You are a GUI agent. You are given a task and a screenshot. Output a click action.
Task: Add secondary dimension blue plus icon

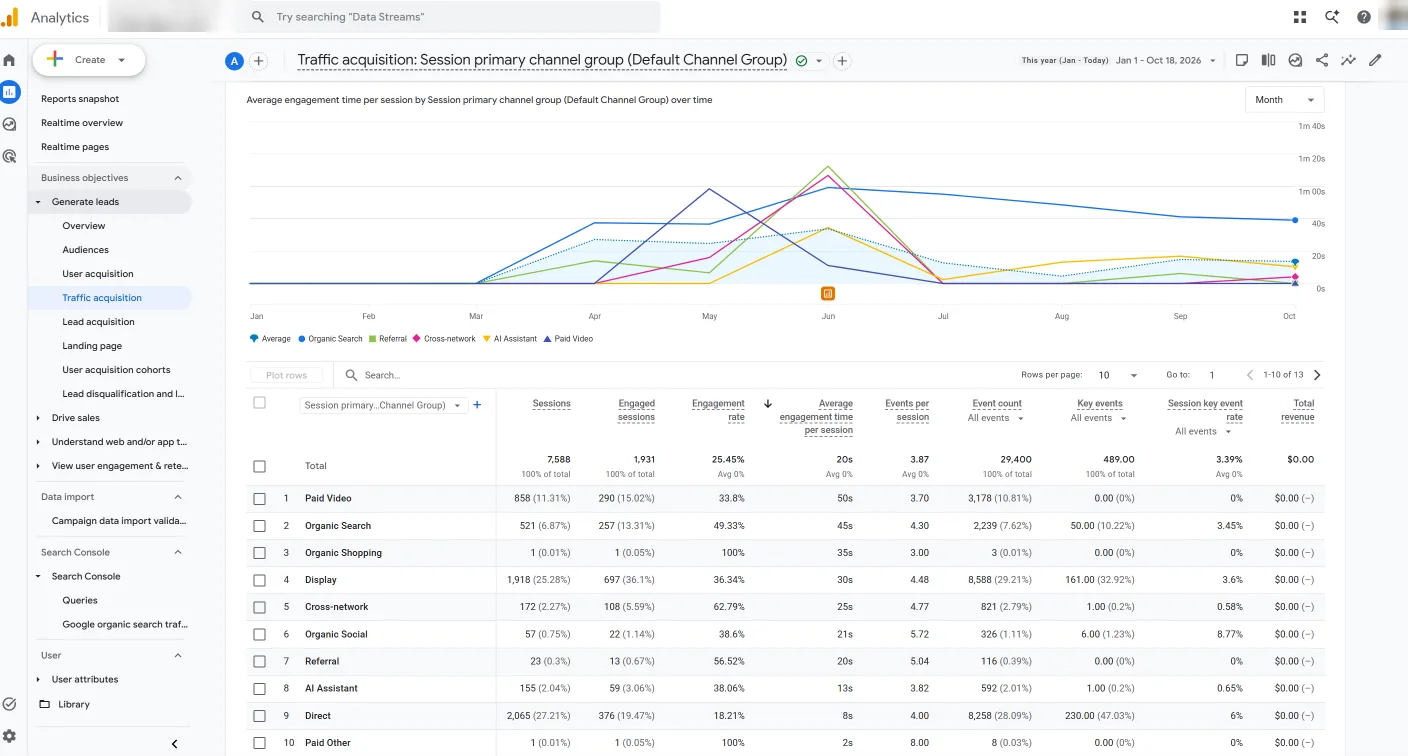click(477, 405)
